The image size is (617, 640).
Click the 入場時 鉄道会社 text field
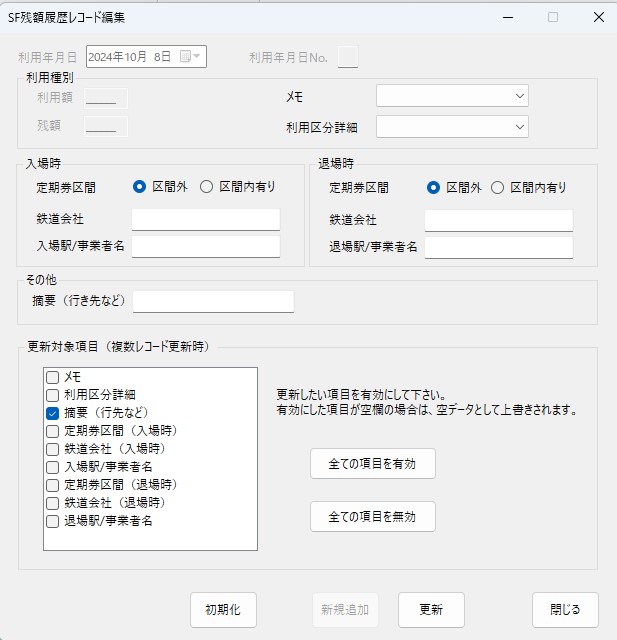pos(206,220)
